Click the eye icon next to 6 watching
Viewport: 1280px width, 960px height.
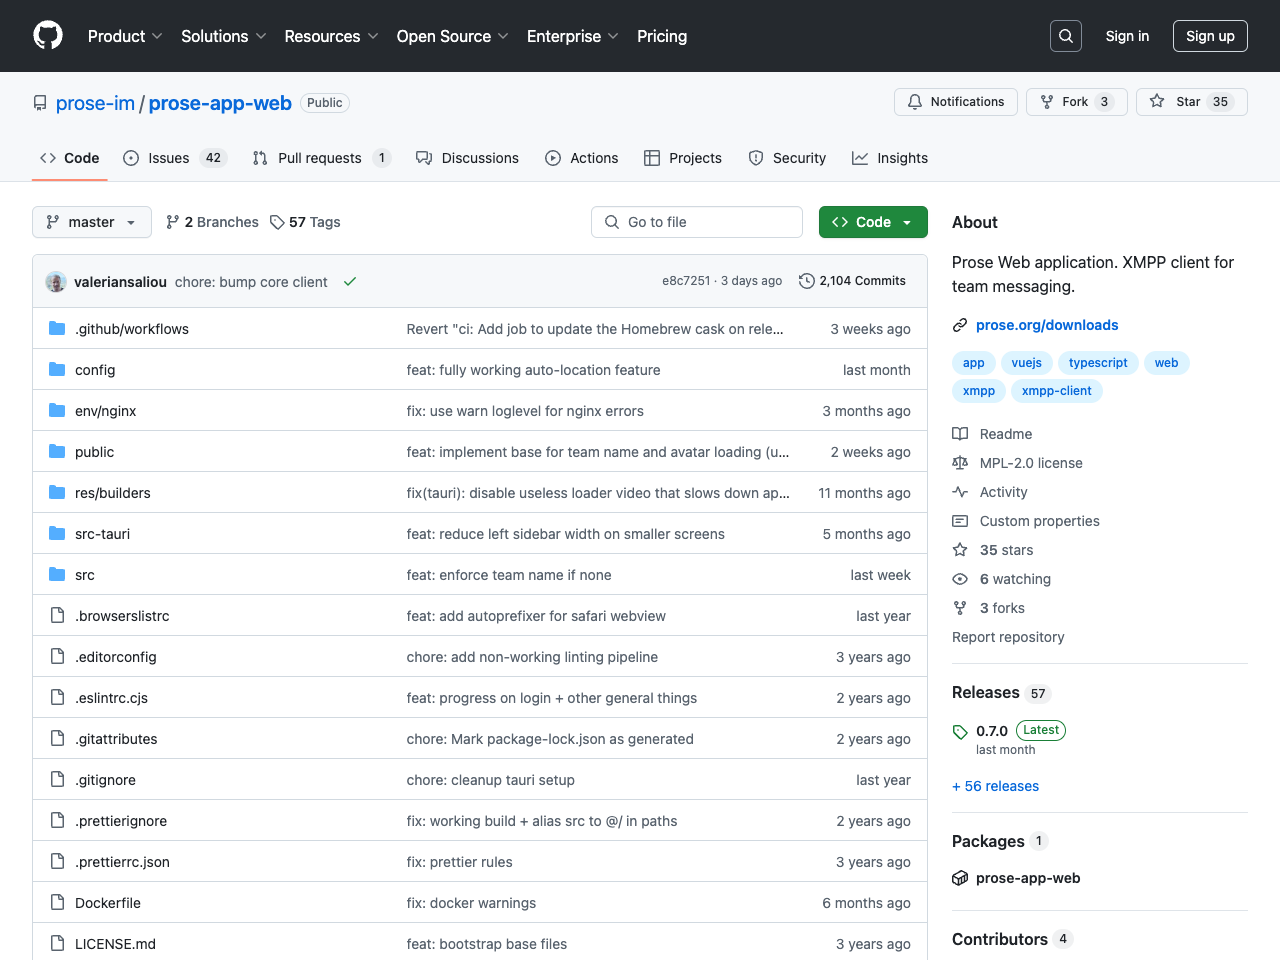pos(960,579)
